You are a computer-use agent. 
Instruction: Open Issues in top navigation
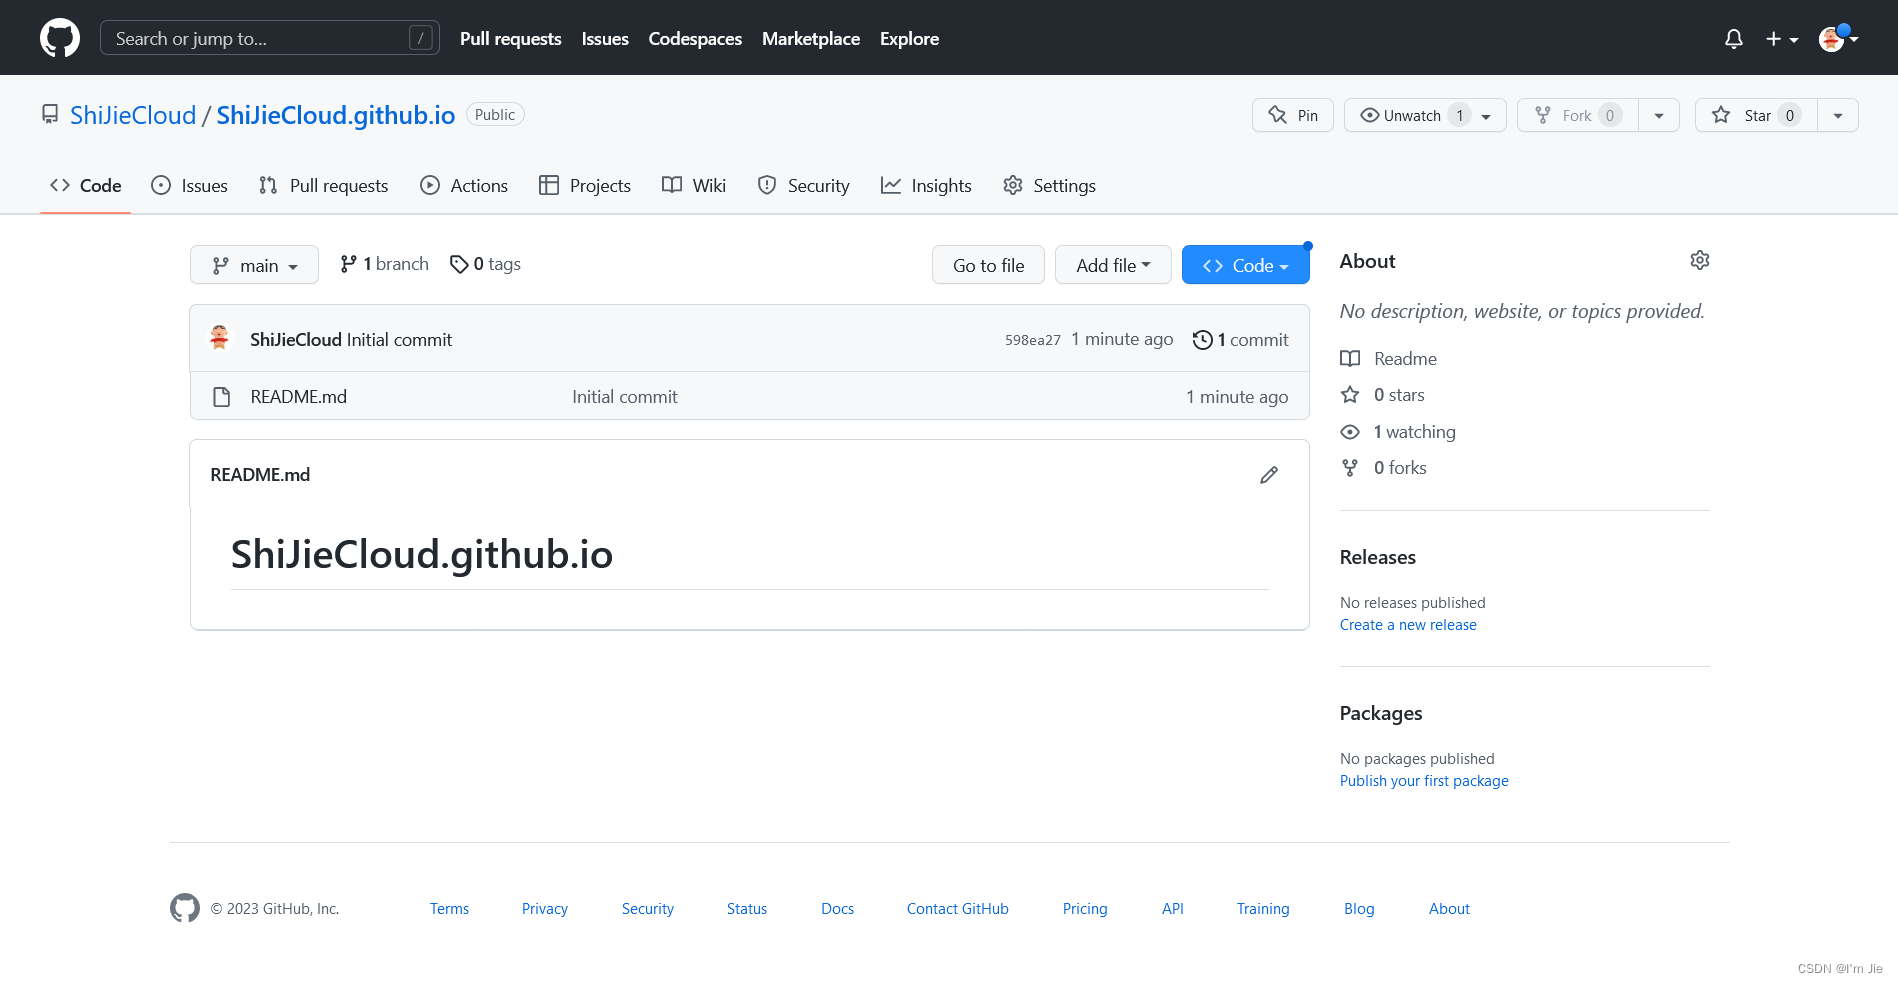point(605,39)
